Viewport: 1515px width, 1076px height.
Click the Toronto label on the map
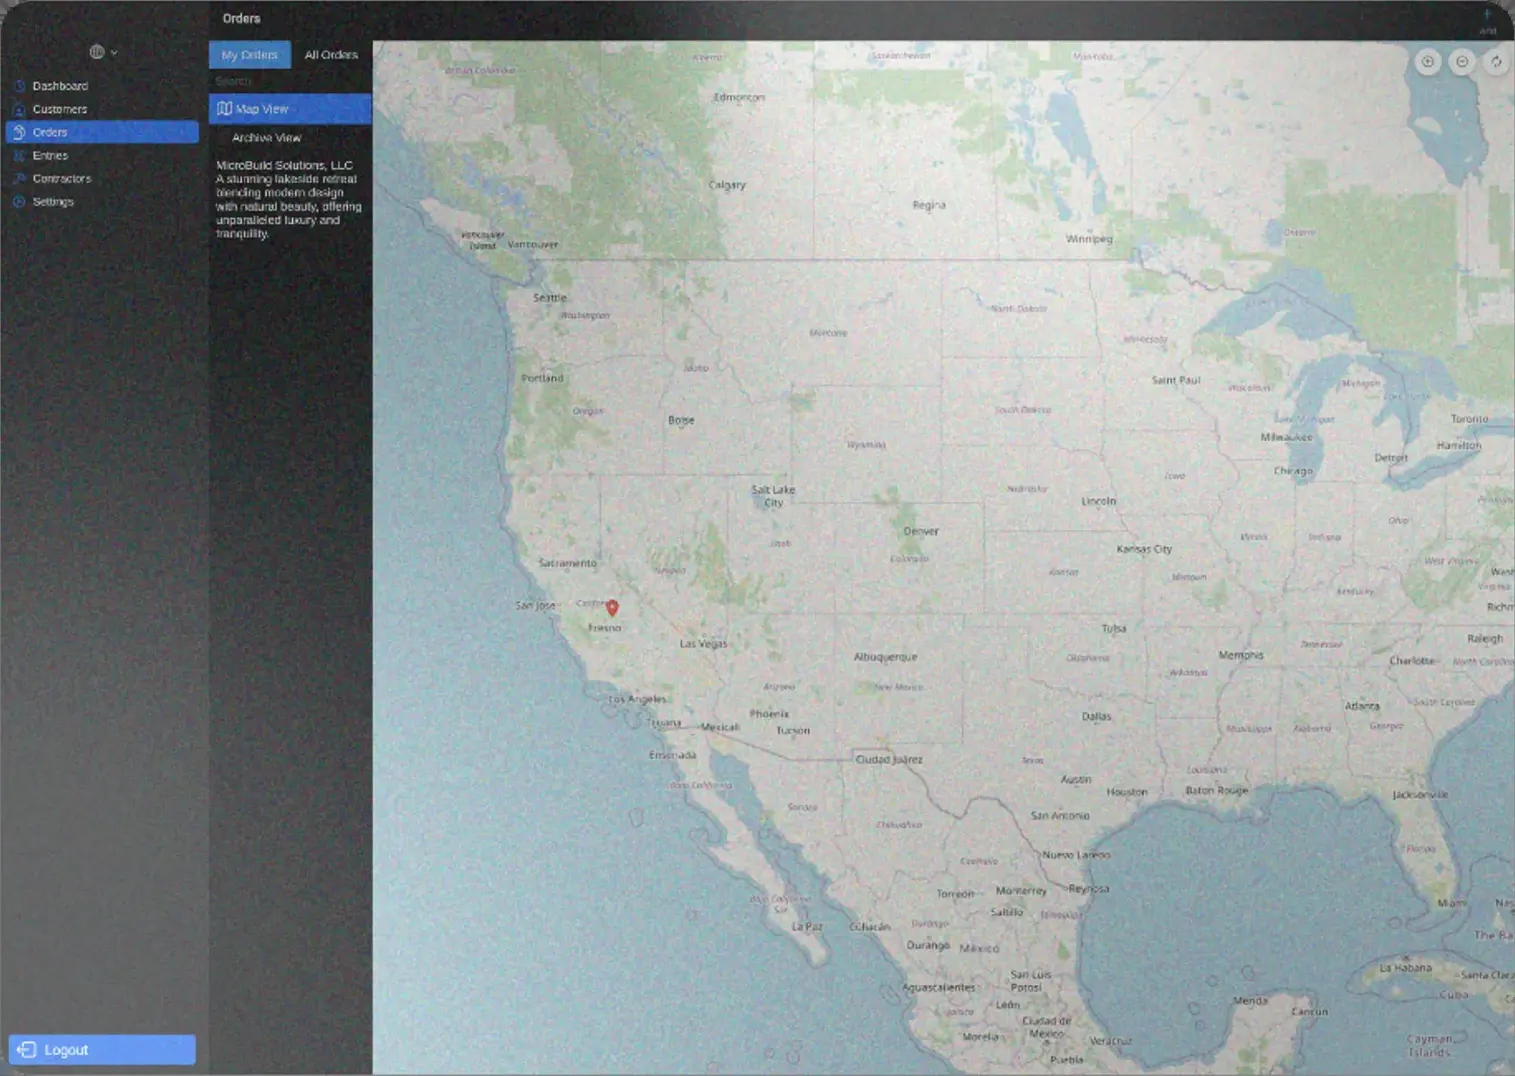[x=1469, y=419]
